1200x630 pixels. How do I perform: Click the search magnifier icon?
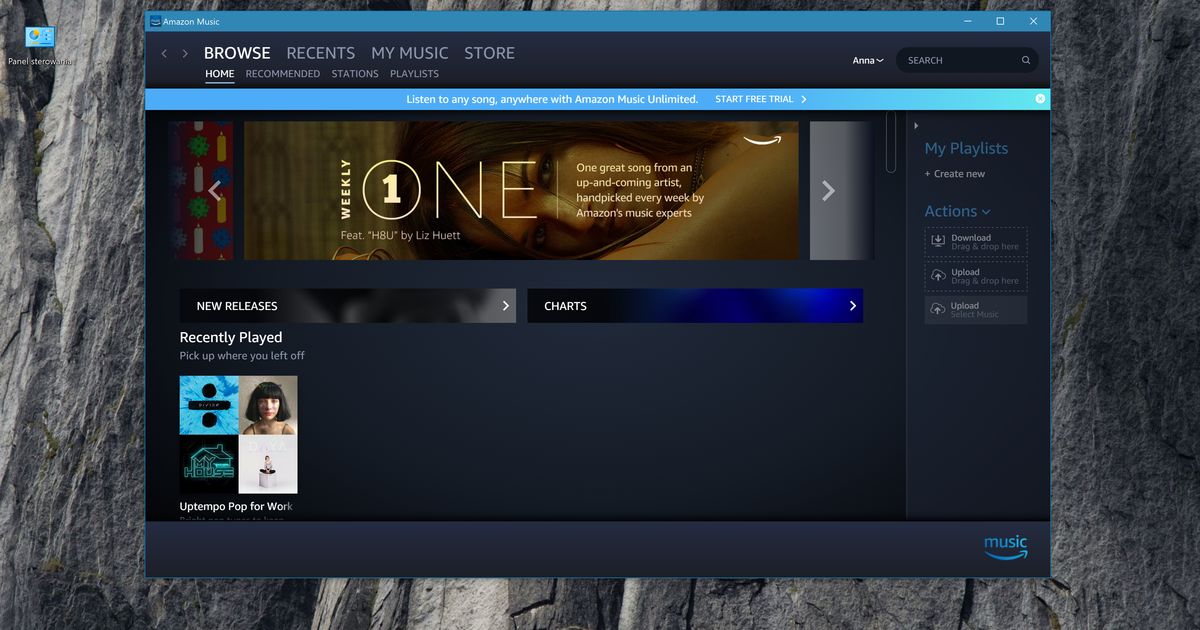coord(1025,60)
